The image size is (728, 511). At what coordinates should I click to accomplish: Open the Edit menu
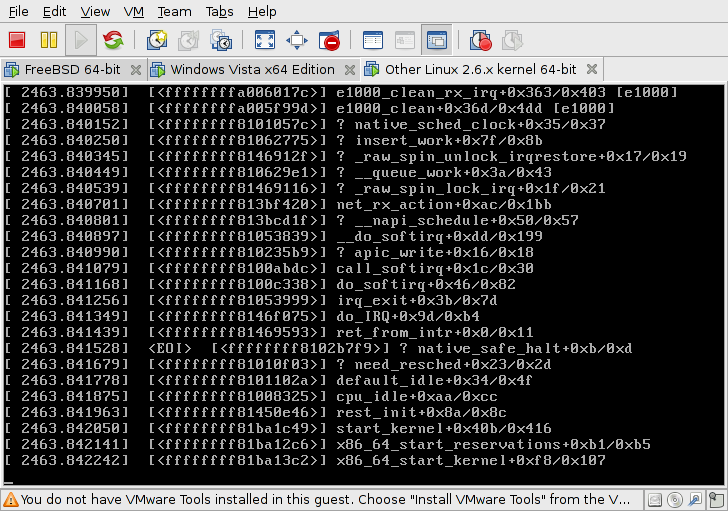click(x=54, y=11)
